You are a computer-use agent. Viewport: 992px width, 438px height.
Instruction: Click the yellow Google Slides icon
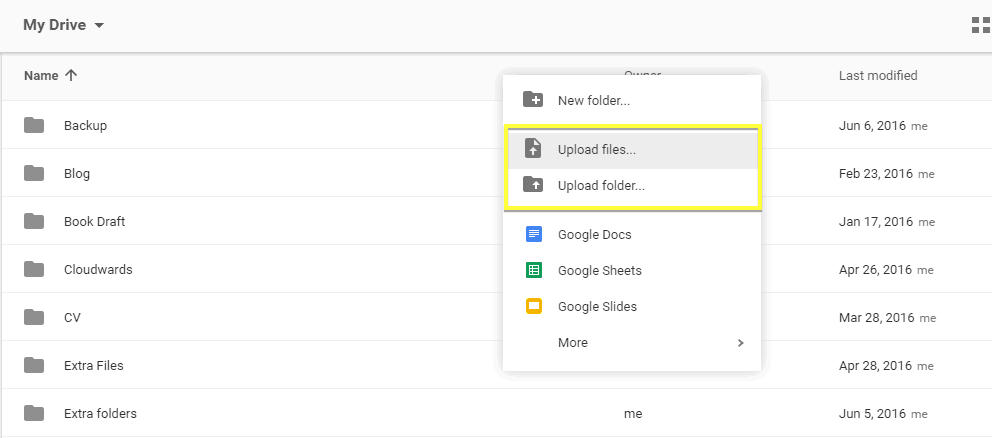534,307
